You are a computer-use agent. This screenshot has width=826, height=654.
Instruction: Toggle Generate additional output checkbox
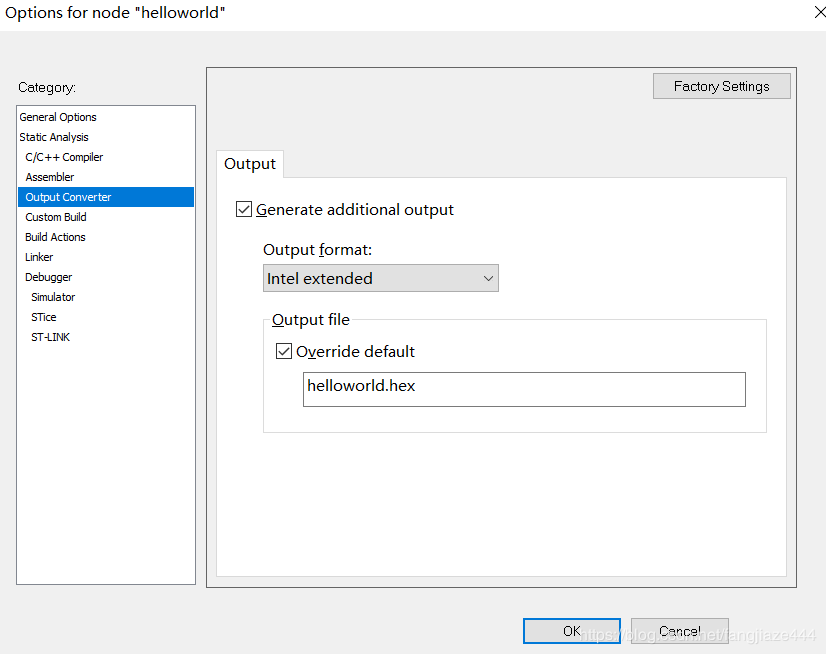[244, 210]
